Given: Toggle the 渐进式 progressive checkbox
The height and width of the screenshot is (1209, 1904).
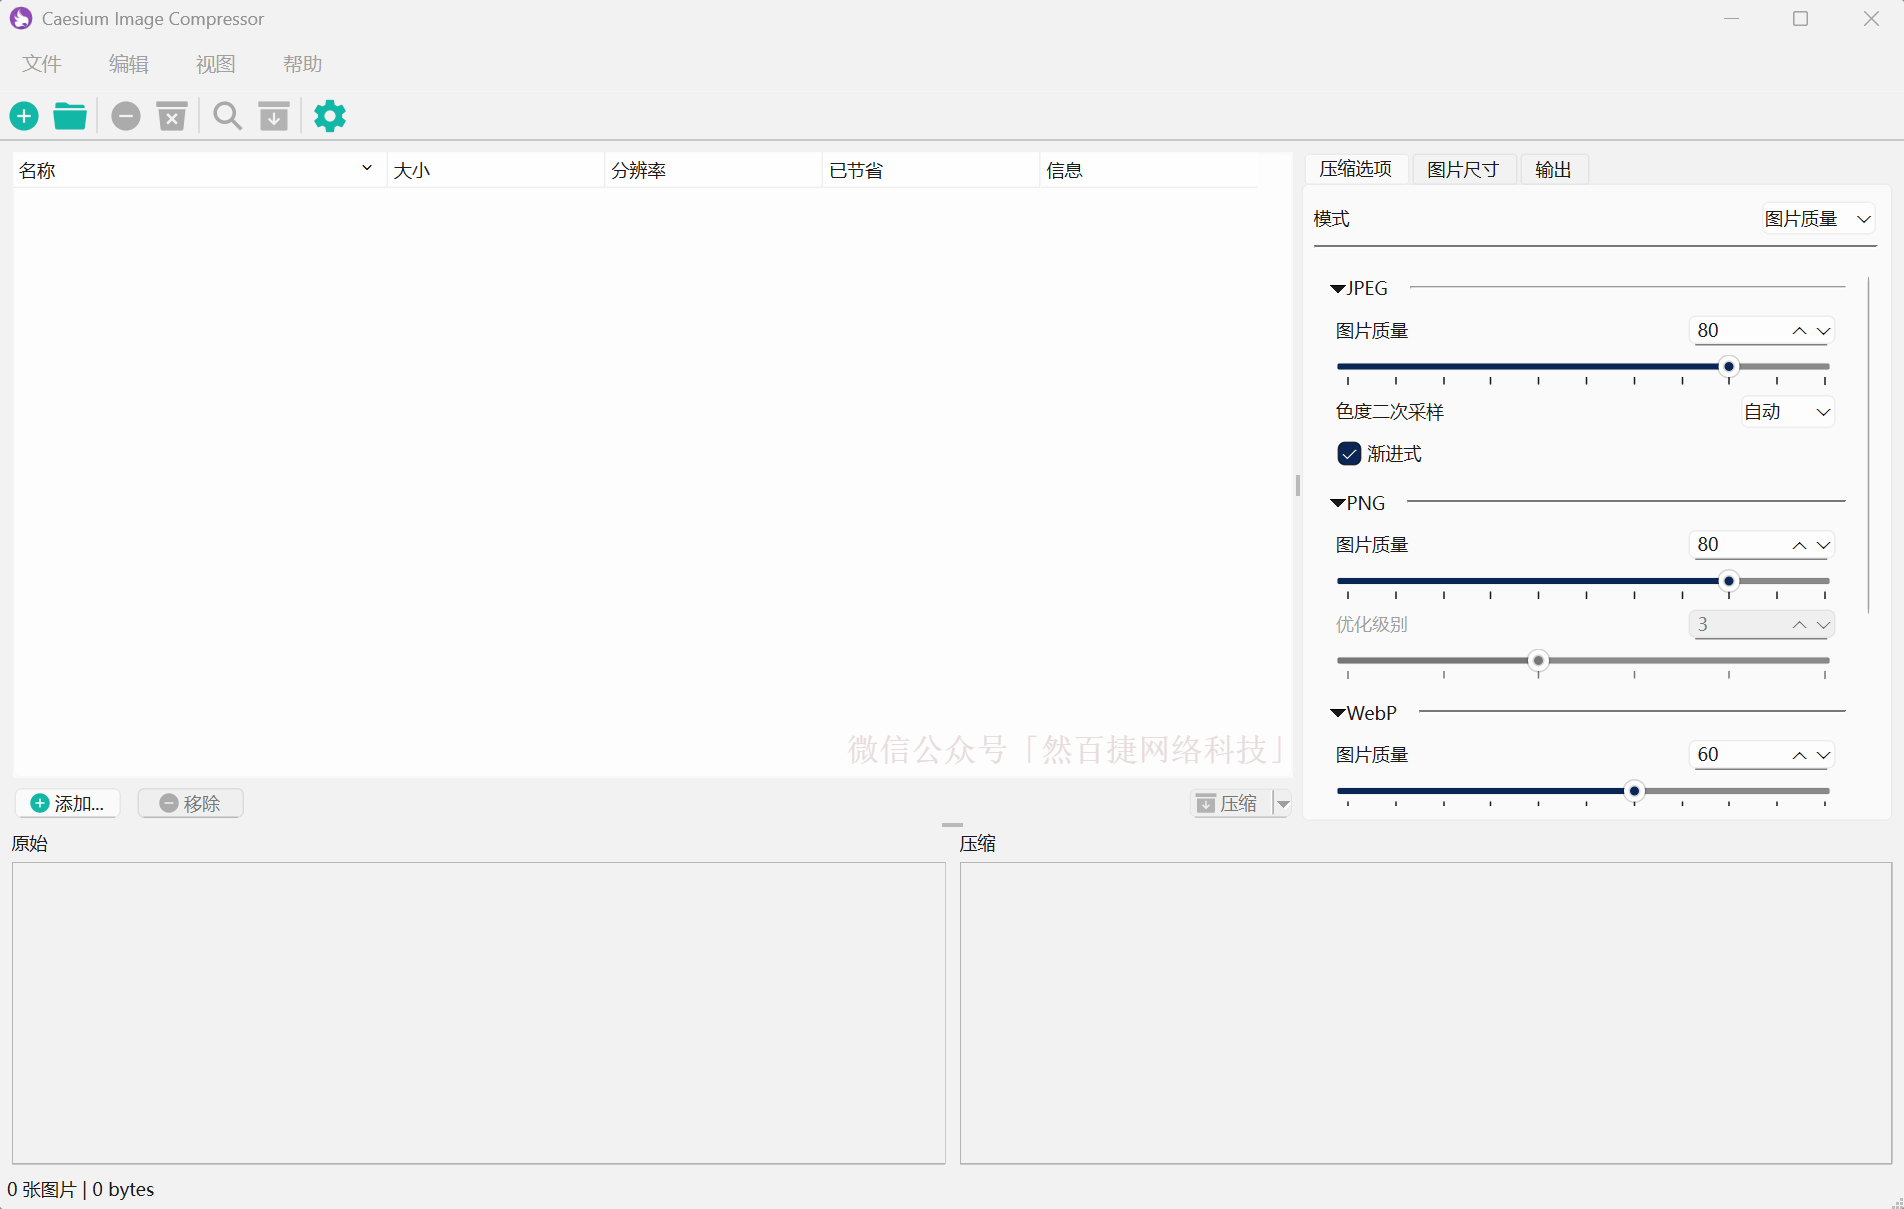Looking at the screenshot, I should (1349, 454).
